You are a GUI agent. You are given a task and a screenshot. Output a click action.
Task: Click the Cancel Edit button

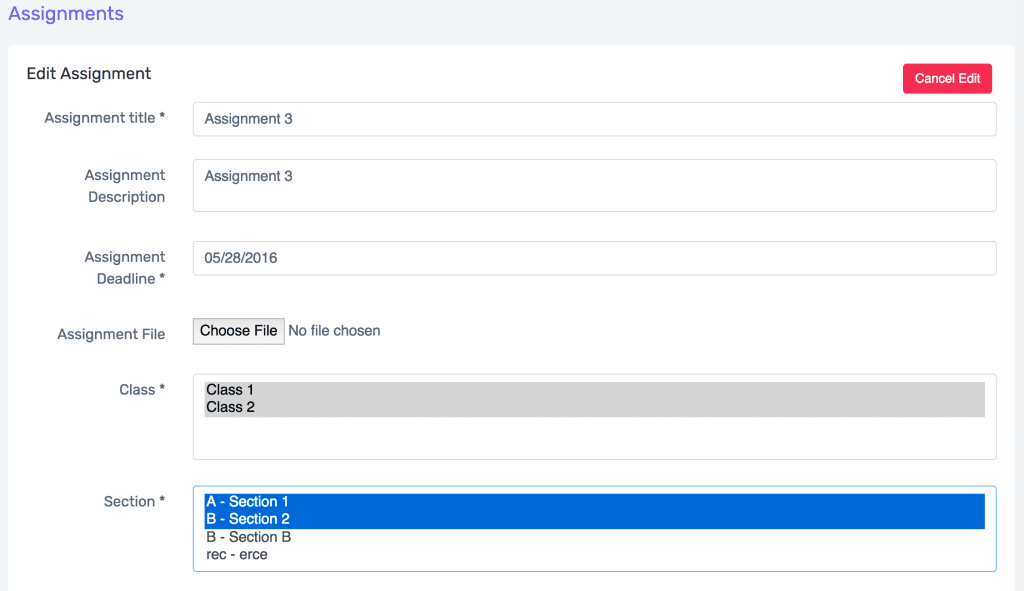(947, 78)
